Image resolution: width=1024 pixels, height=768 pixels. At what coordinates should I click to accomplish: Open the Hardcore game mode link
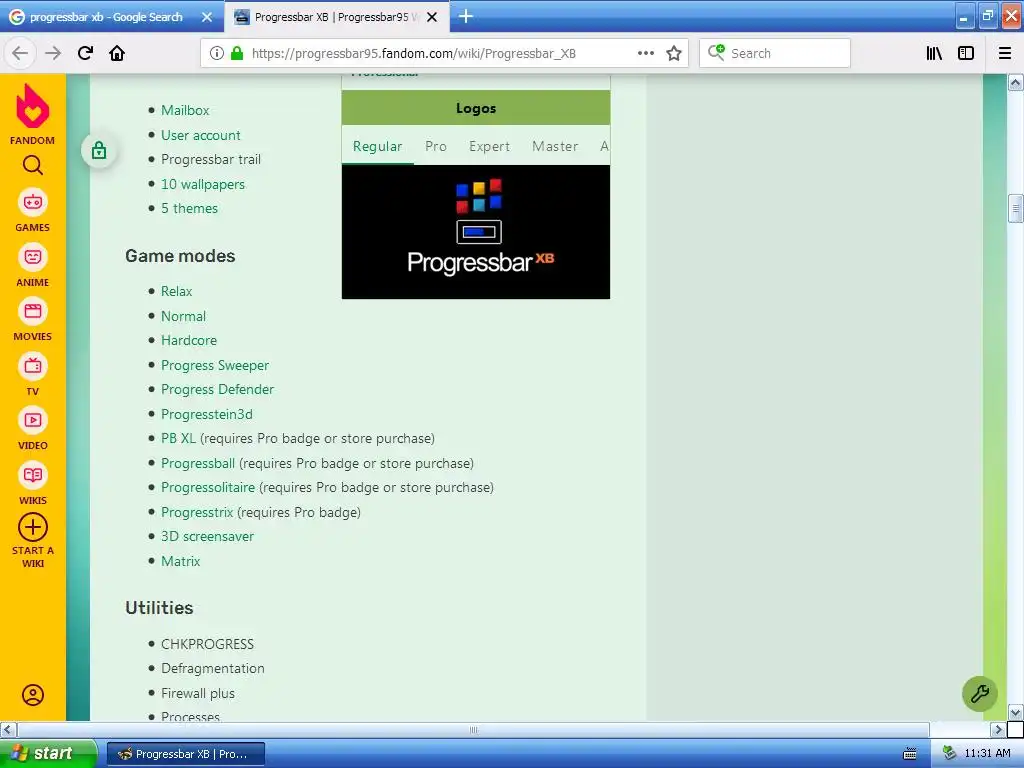pos(189,340)
